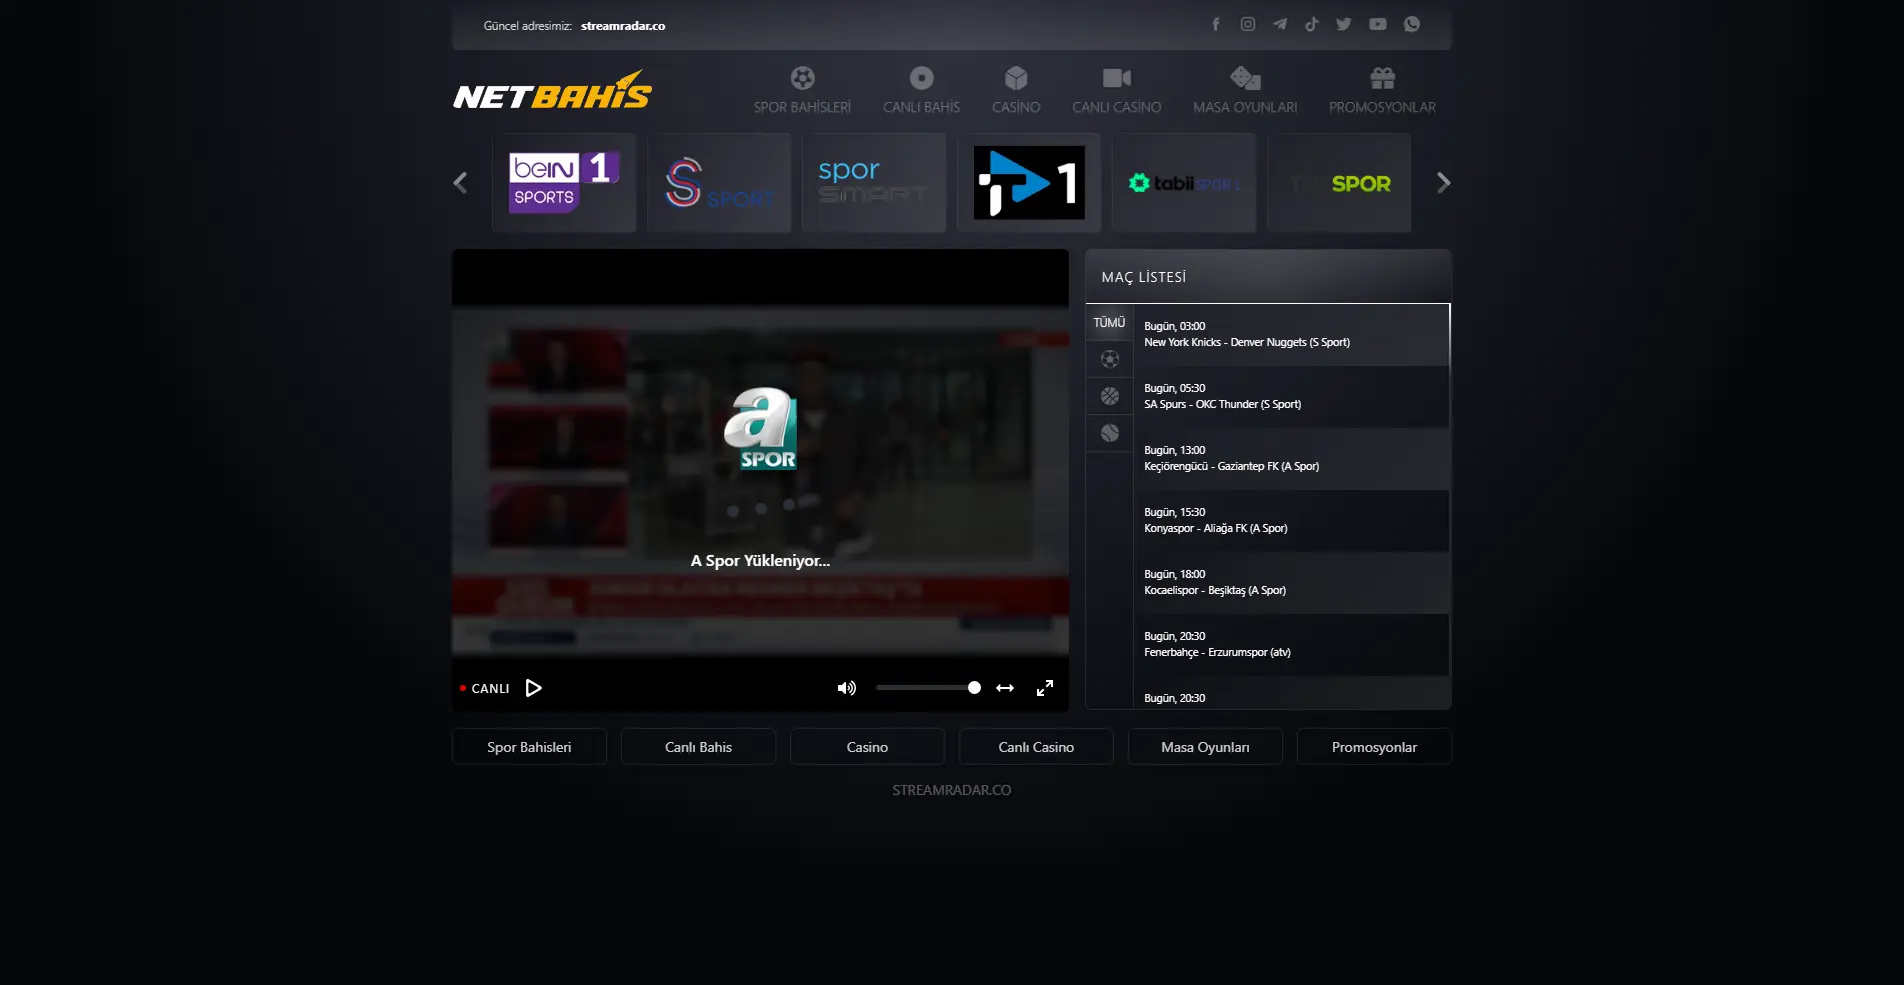Open the YouTube channel icon
Viewport: 1904px width, 985px height.
tap(1377, 24)
